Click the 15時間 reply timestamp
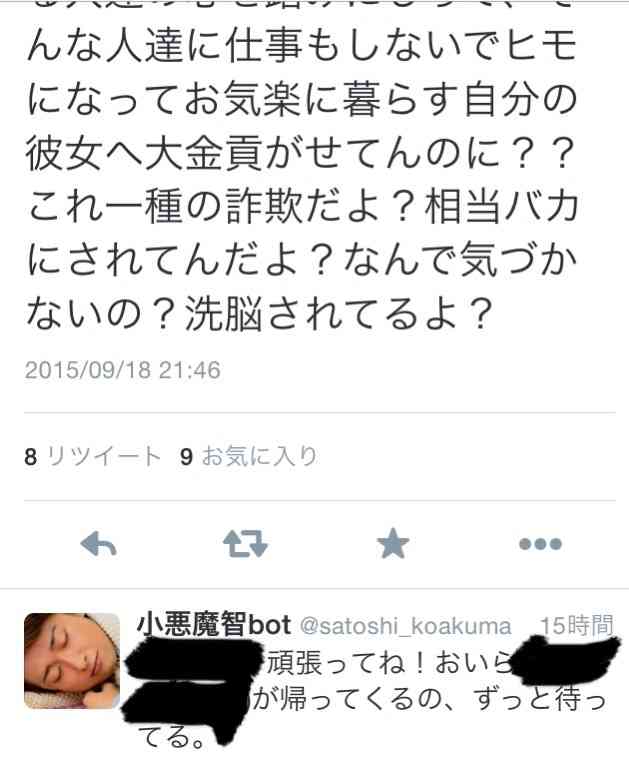This screenshot has height=767, width=629. [576, 625]
